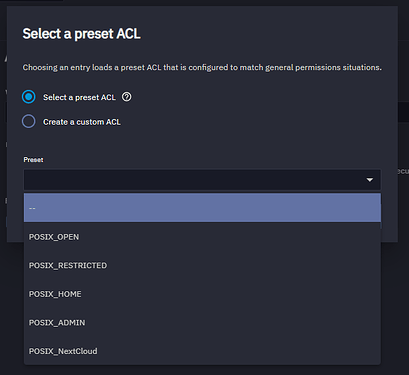
Task: Click the Preset dropdown arrow
Action: pos(369,180)
